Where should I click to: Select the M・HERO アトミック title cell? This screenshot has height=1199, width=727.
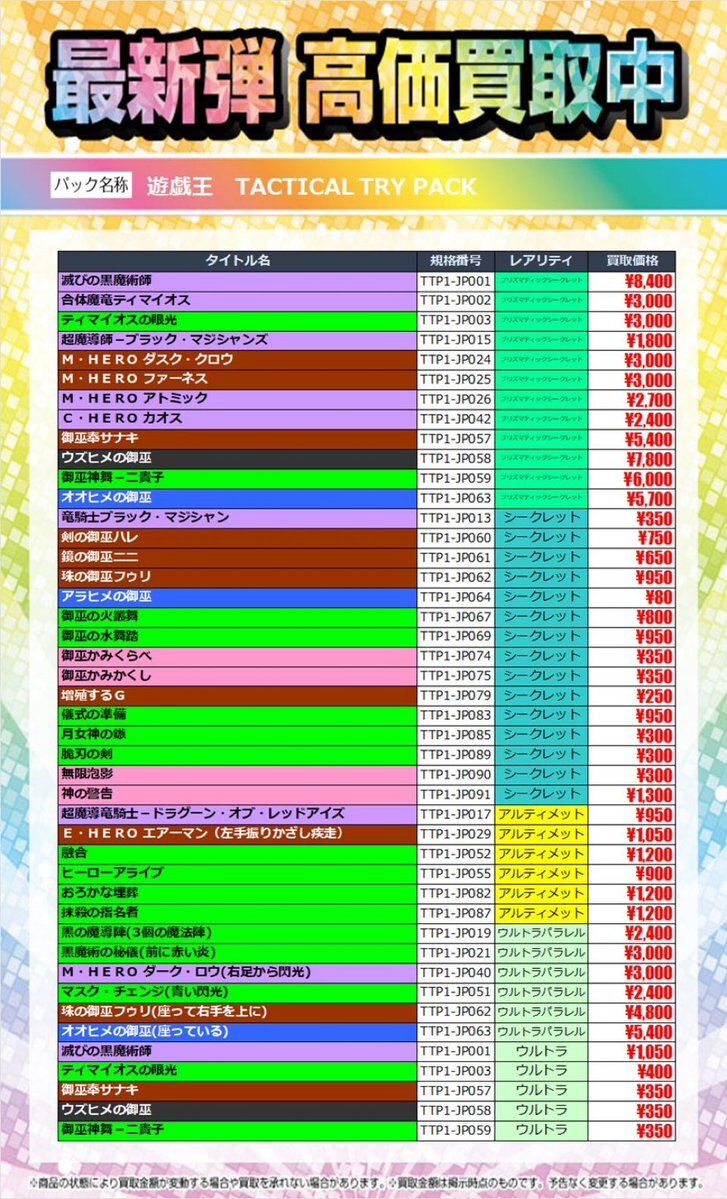point(237,399)
